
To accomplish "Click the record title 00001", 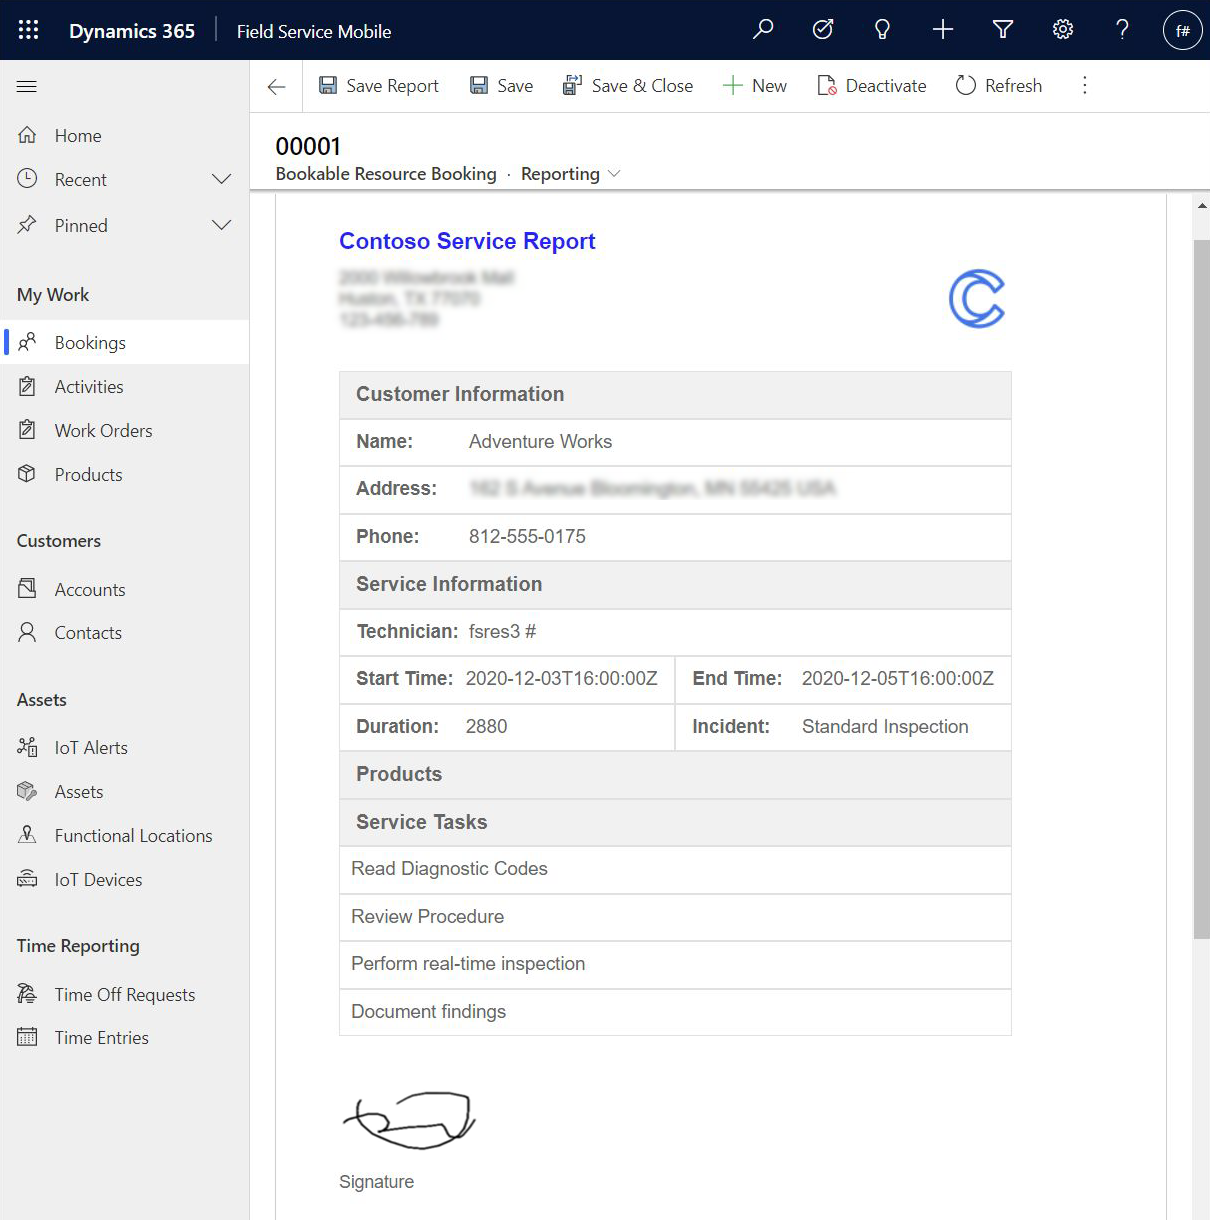I will [308, 146].
